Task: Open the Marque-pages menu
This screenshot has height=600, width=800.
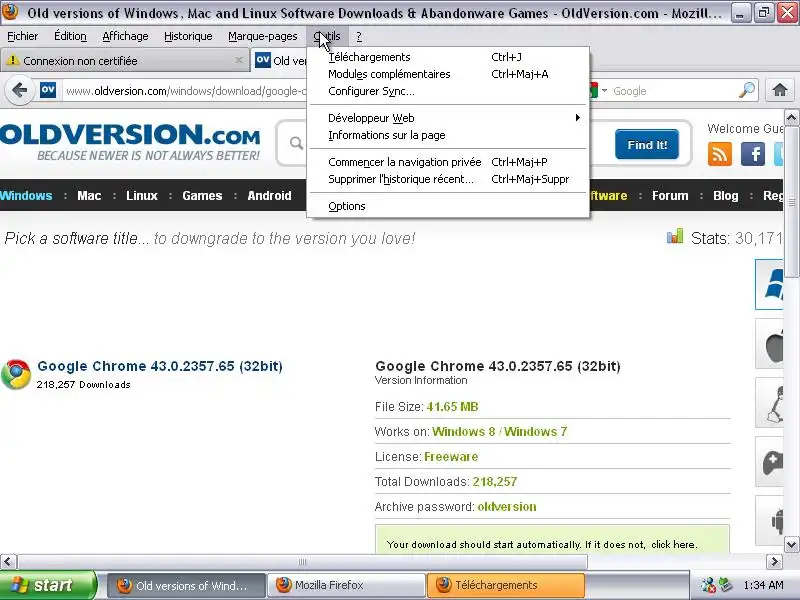Action: (263, 36)
